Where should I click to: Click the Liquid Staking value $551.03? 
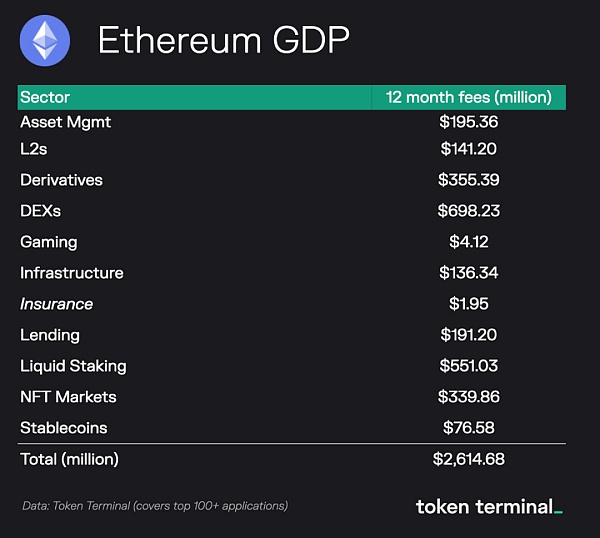click(469, 366)
